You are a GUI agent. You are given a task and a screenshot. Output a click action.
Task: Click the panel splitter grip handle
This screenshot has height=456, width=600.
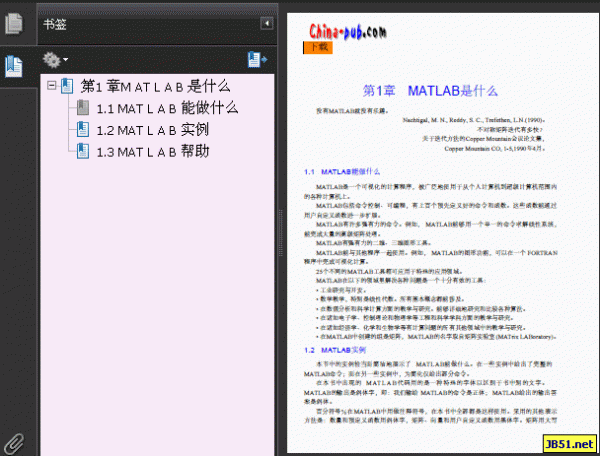[x=280, y=233]
